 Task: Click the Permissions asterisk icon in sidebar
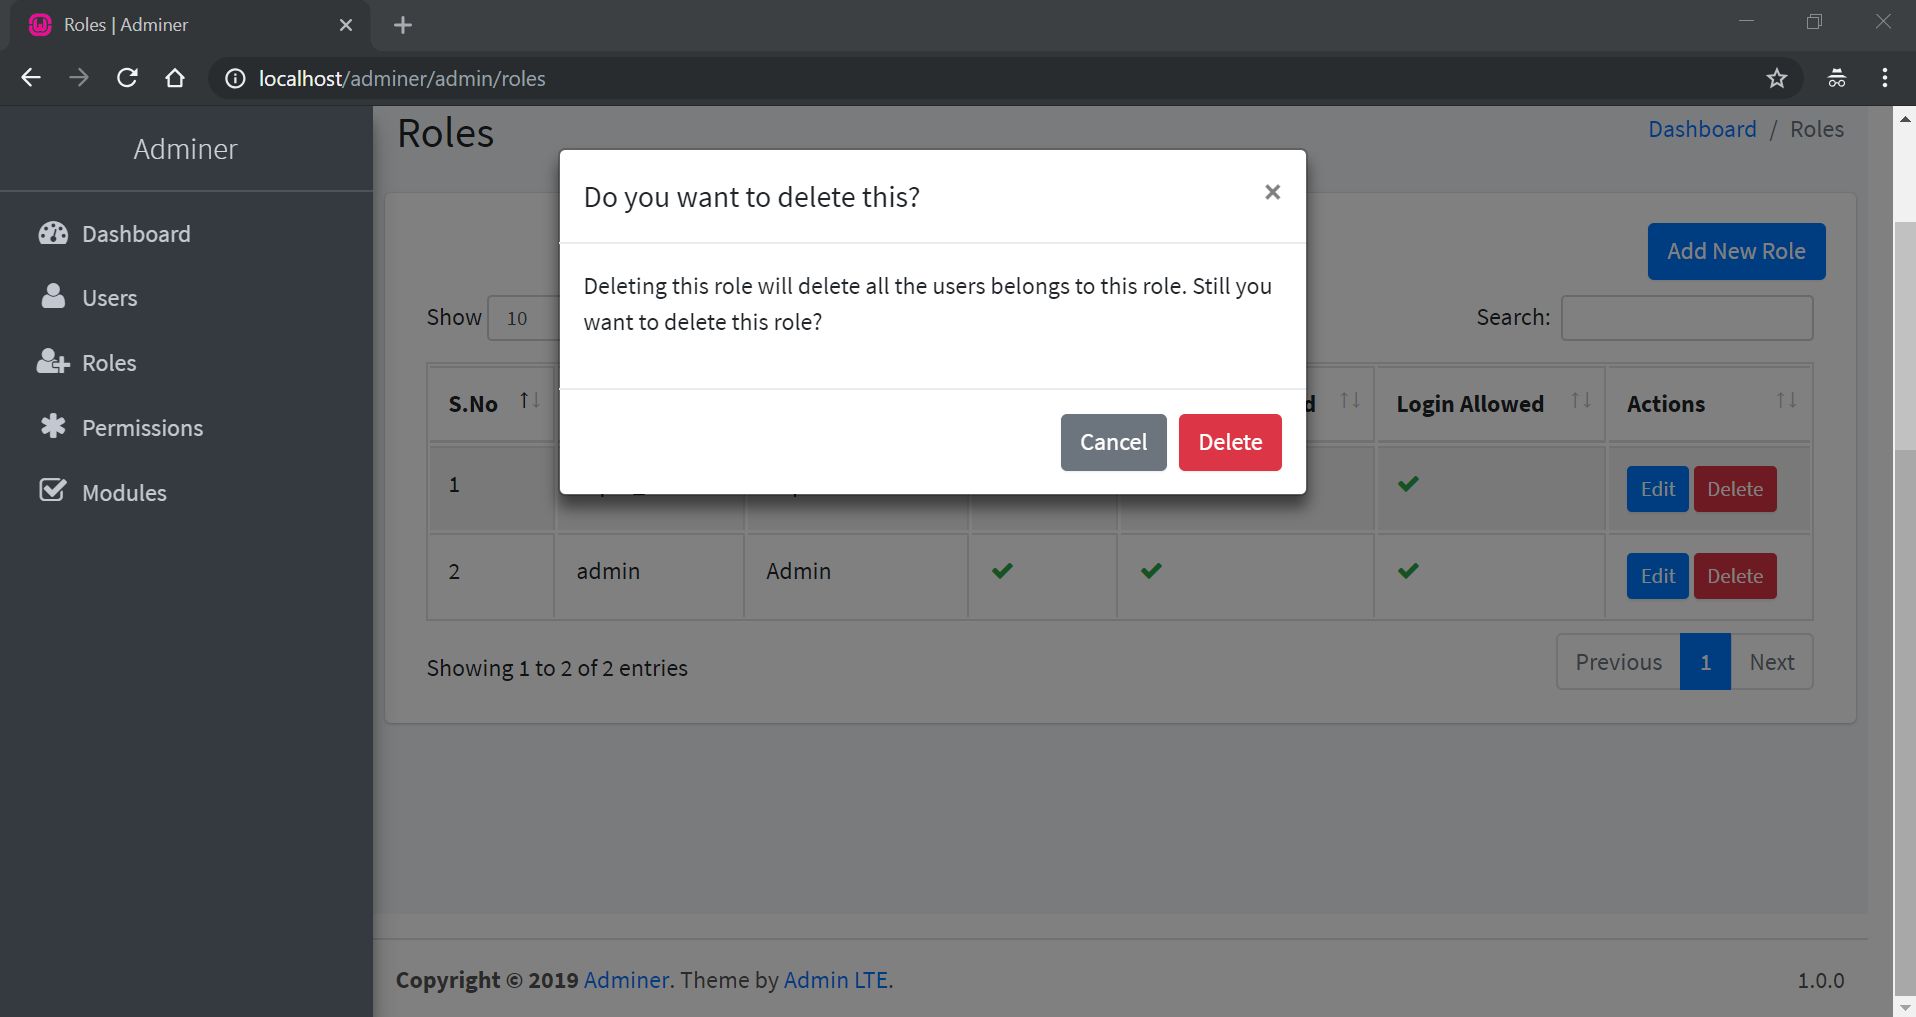point(53,427)
